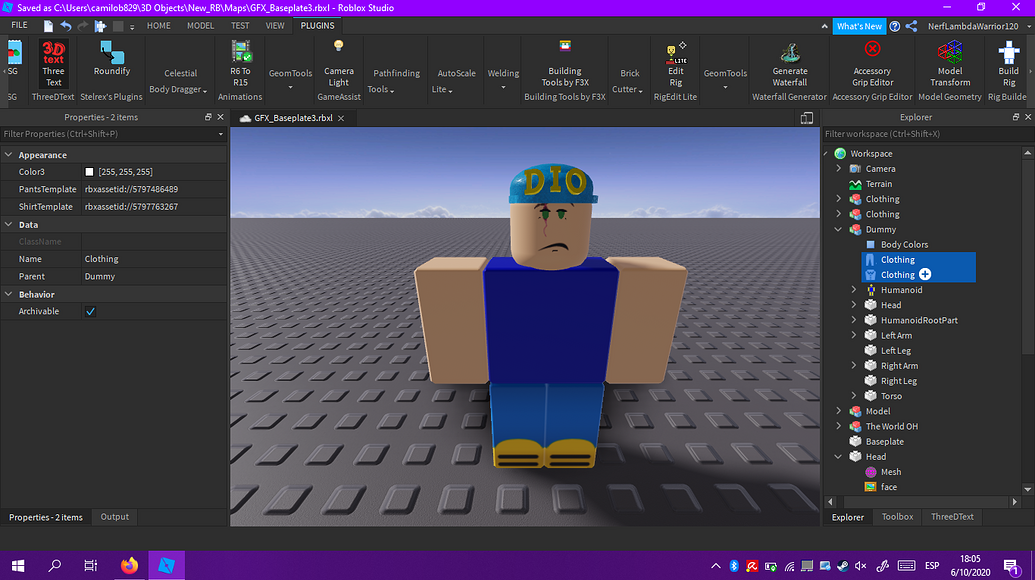Switch to the Output tab

(114, 517)
